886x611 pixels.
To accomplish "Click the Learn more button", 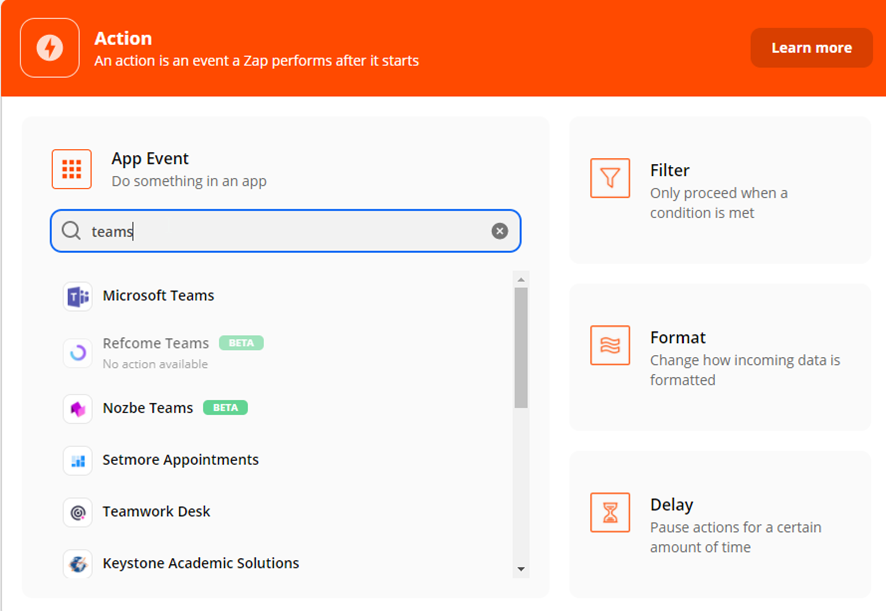I will click(811, 48).
